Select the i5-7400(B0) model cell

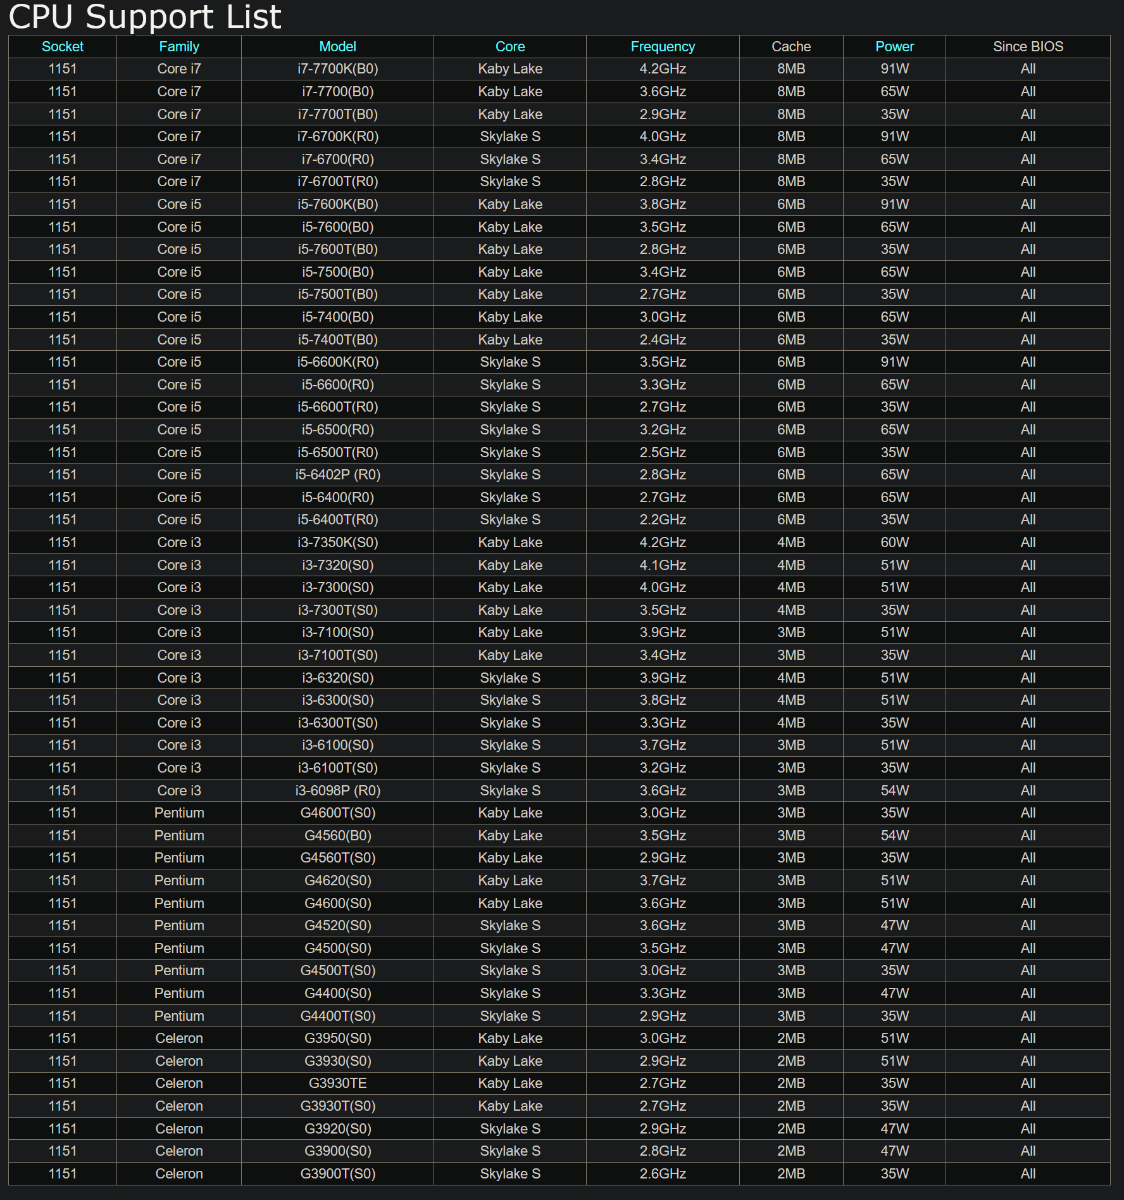pyautogui.click(x=338, y=317)
